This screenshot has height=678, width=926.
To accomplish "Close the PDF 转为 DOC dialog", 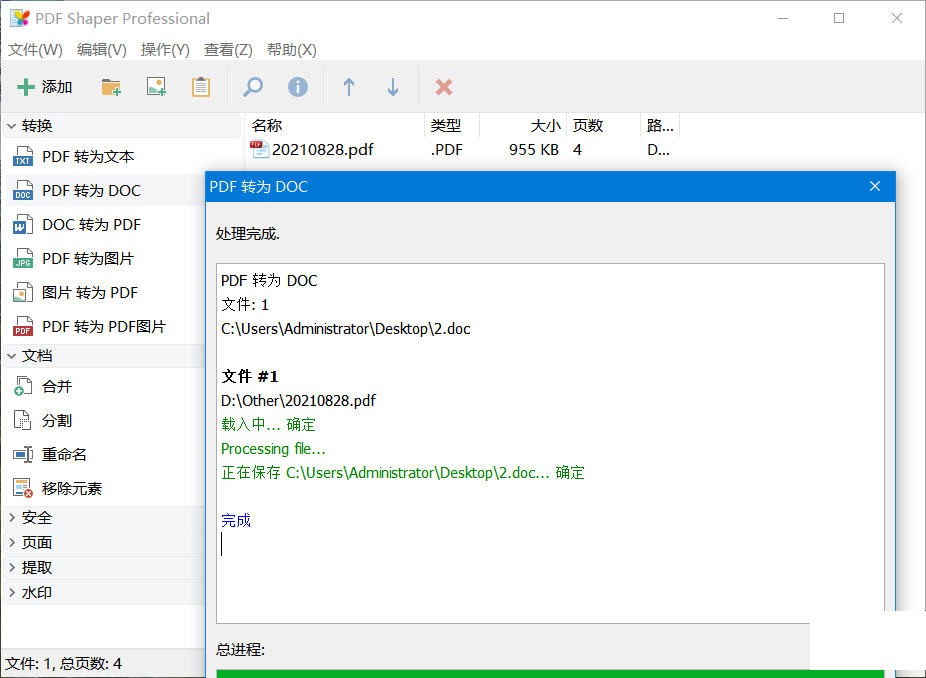I will pyautogui.click(x=875, y=187).
